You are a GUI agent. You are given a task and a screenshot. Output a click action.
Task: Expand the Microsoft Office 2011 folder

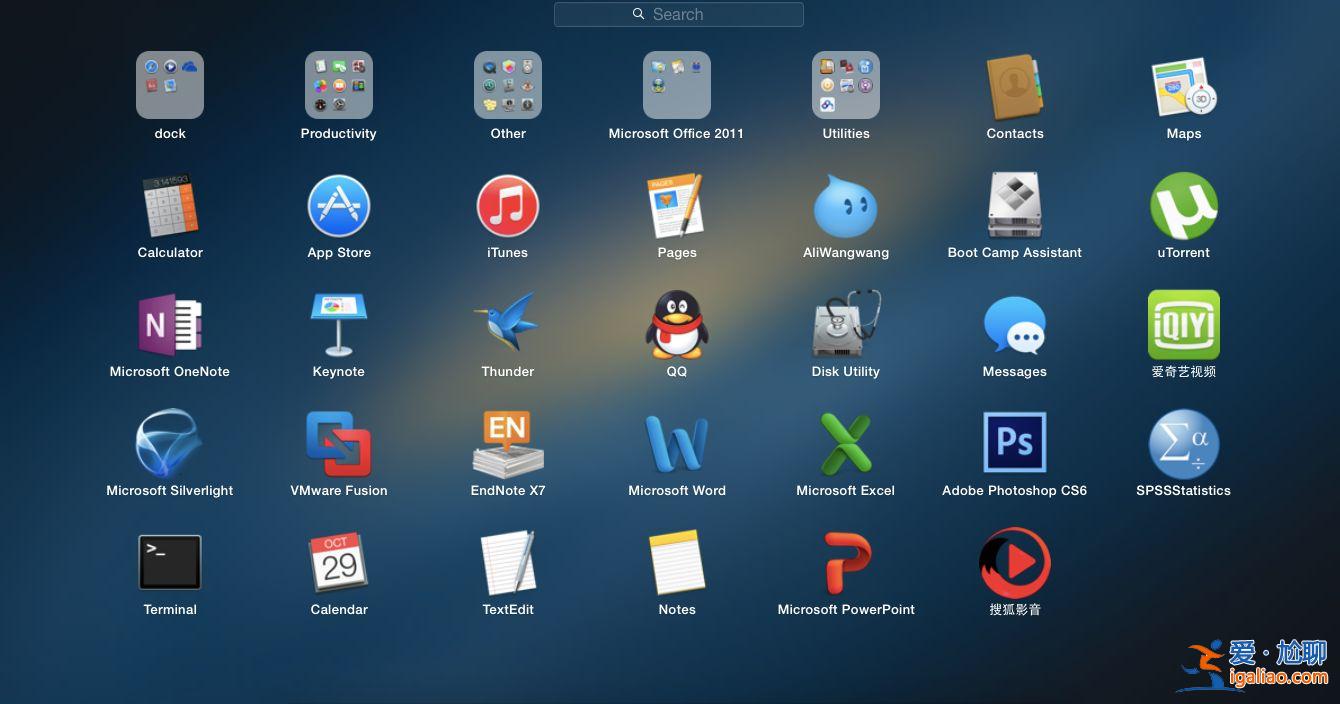click(x=677, y=86)
